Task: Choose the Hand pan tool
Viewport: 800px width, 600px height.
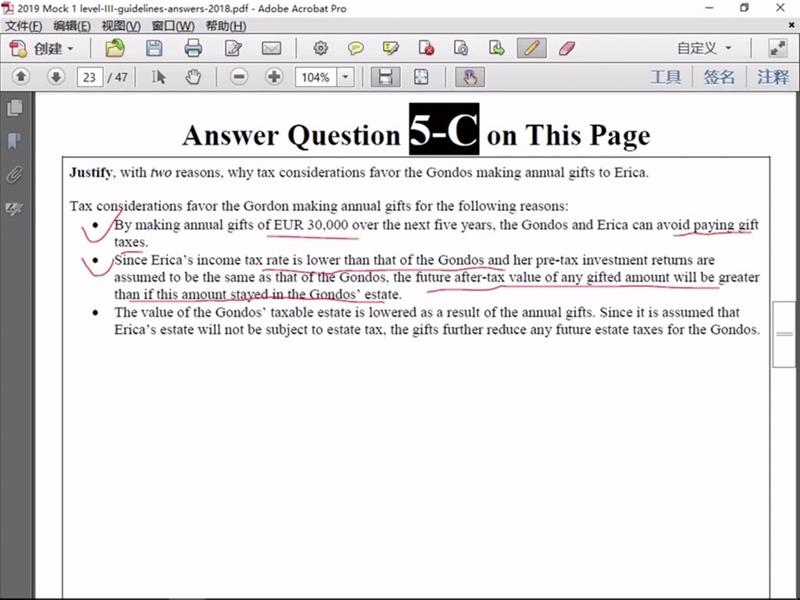Action: [193, 77]
